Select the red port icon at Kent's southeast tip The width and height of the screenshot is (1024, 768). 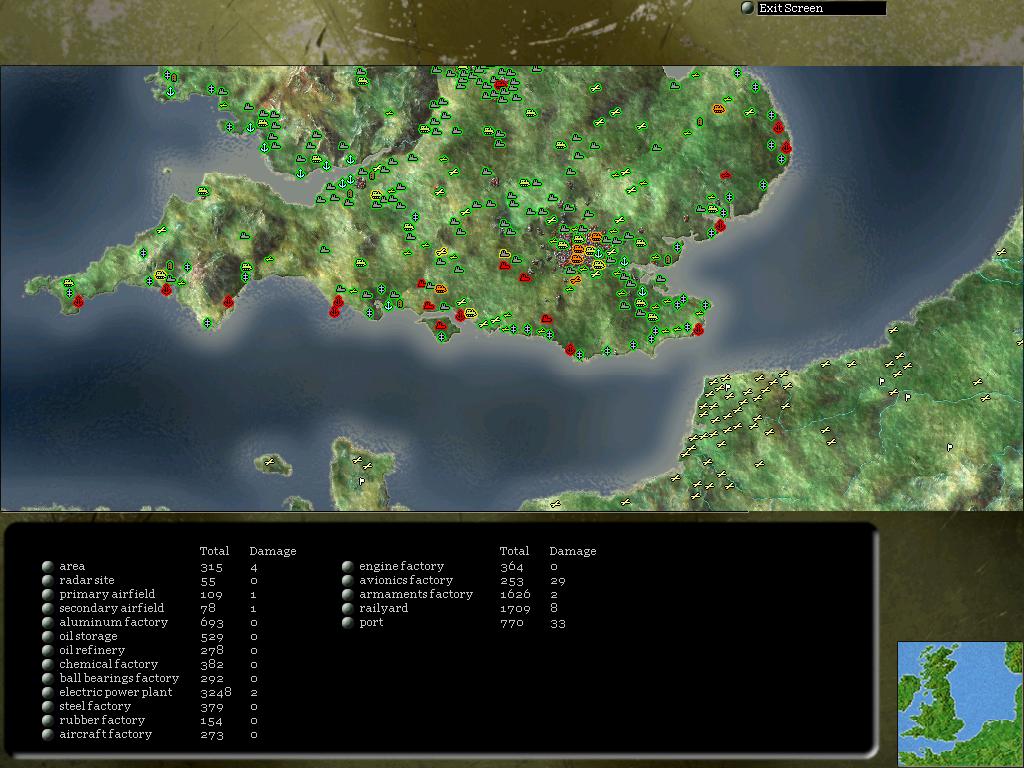click(x=698, y=329)
